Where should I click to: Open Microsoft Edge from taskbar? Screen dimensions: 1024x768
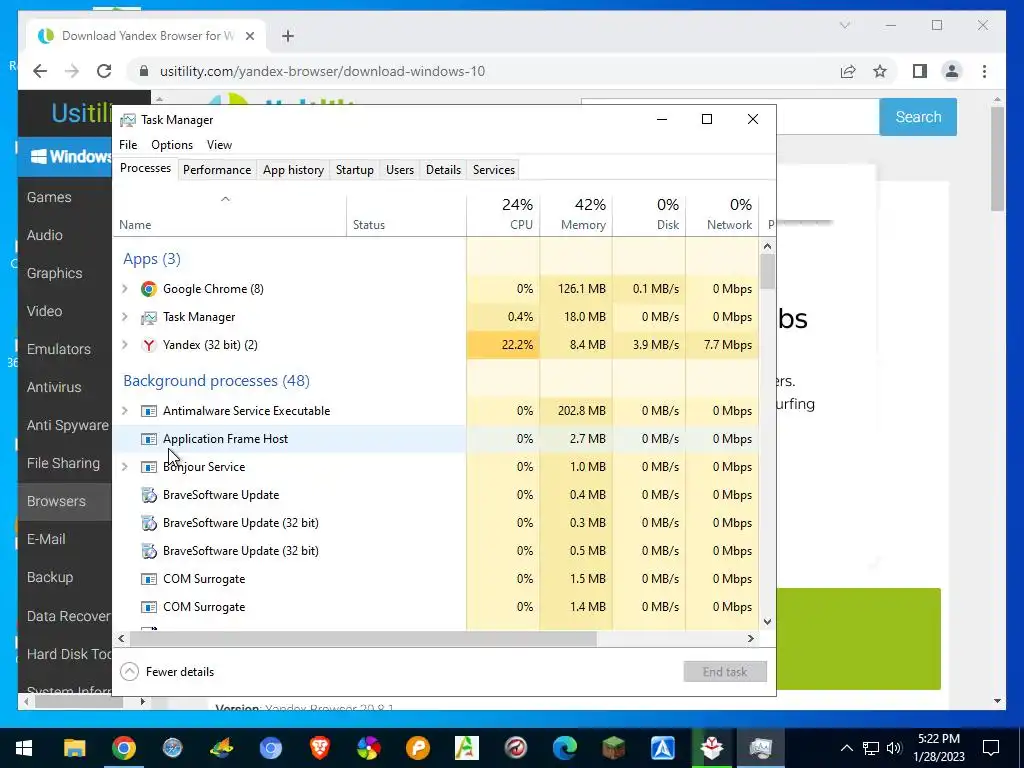565,748
